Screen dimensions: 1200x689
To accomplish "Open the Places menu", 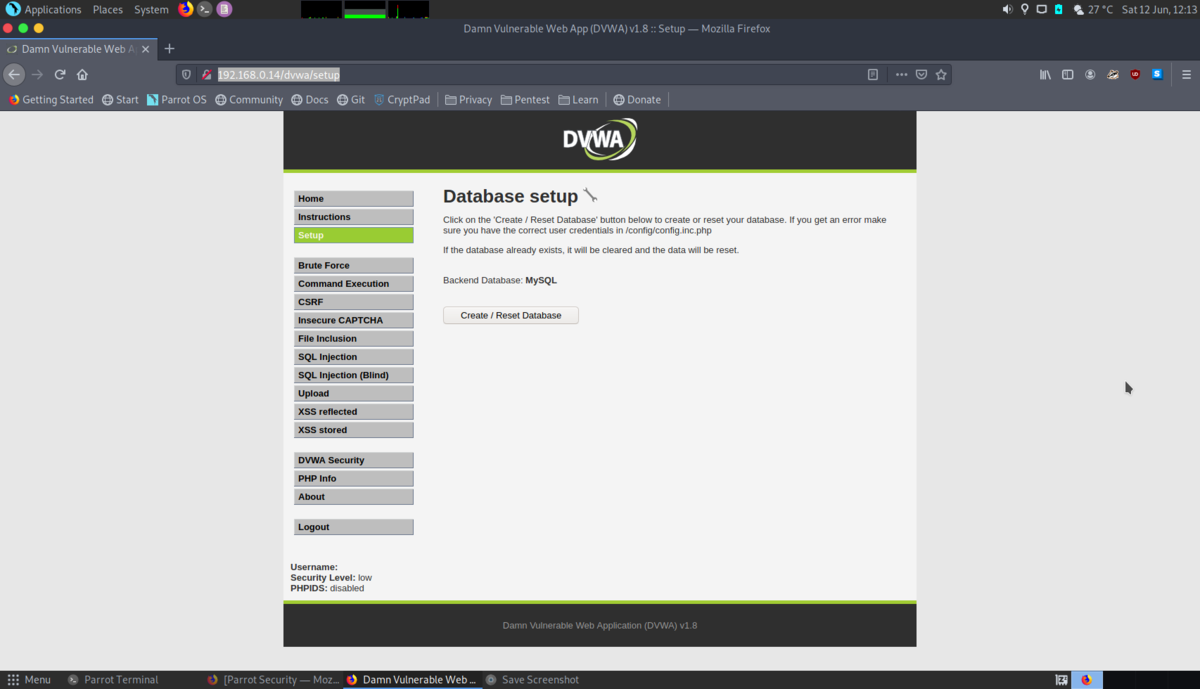I will [x=107, y=9].
